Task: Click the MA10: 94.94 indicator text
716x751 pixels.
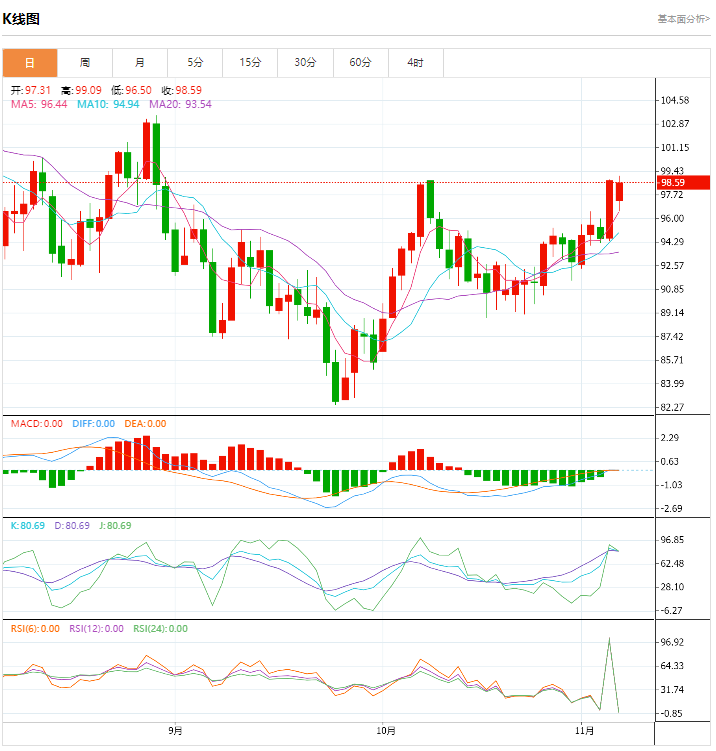Action: click(108, 104)
